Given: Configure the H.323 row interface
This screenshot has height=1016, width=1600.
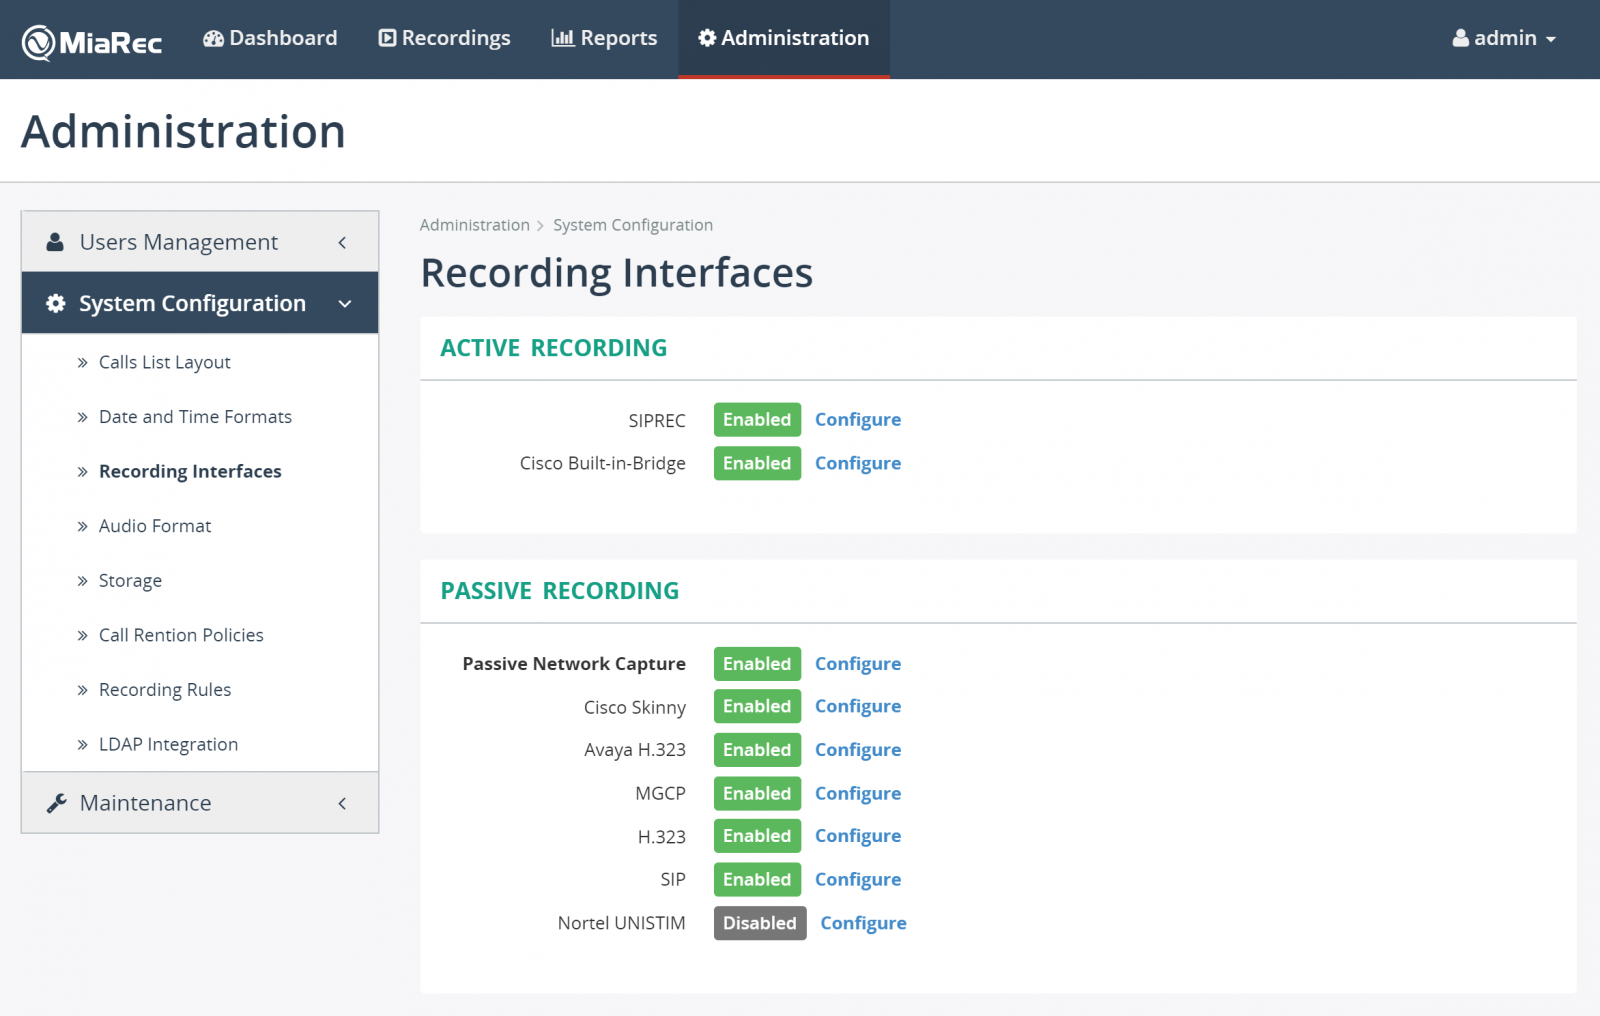Looking at the screenshot, I should tap(858, 836).
